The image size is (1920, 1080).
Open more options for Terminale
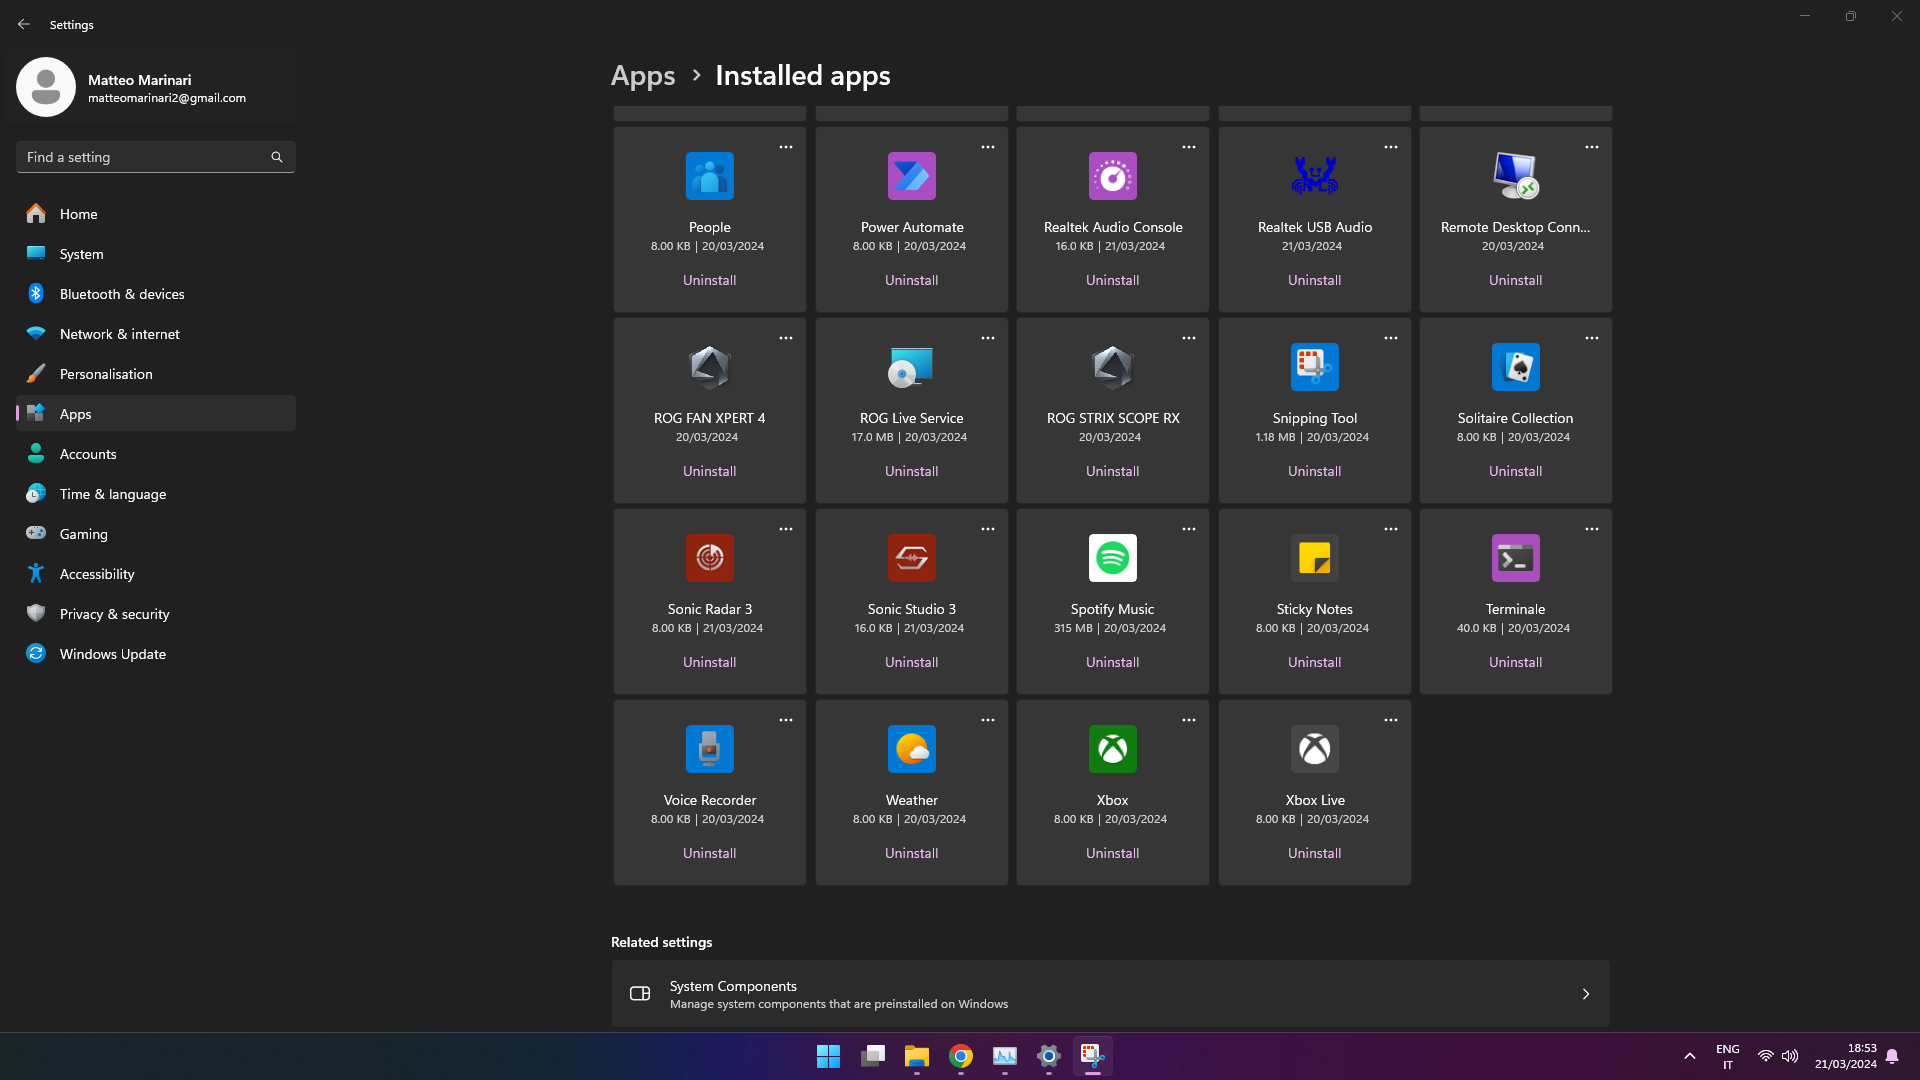(1592, 529)
